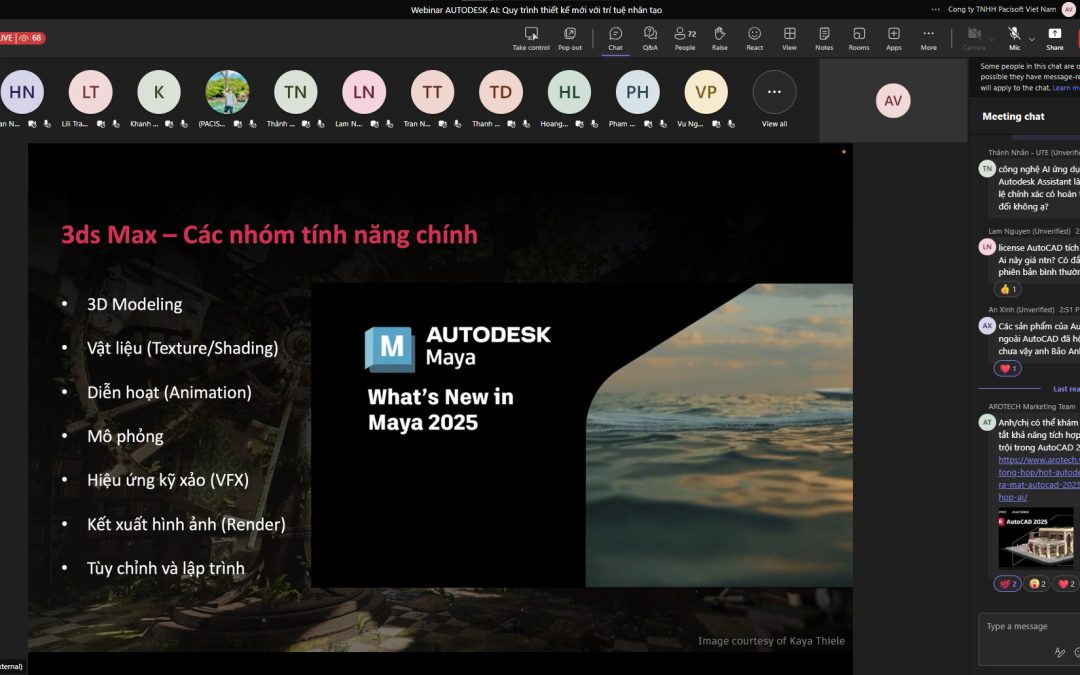The width and height of the screenshot is (1080, 675).
Task: Open the React emoji menu
Action: 754,39
